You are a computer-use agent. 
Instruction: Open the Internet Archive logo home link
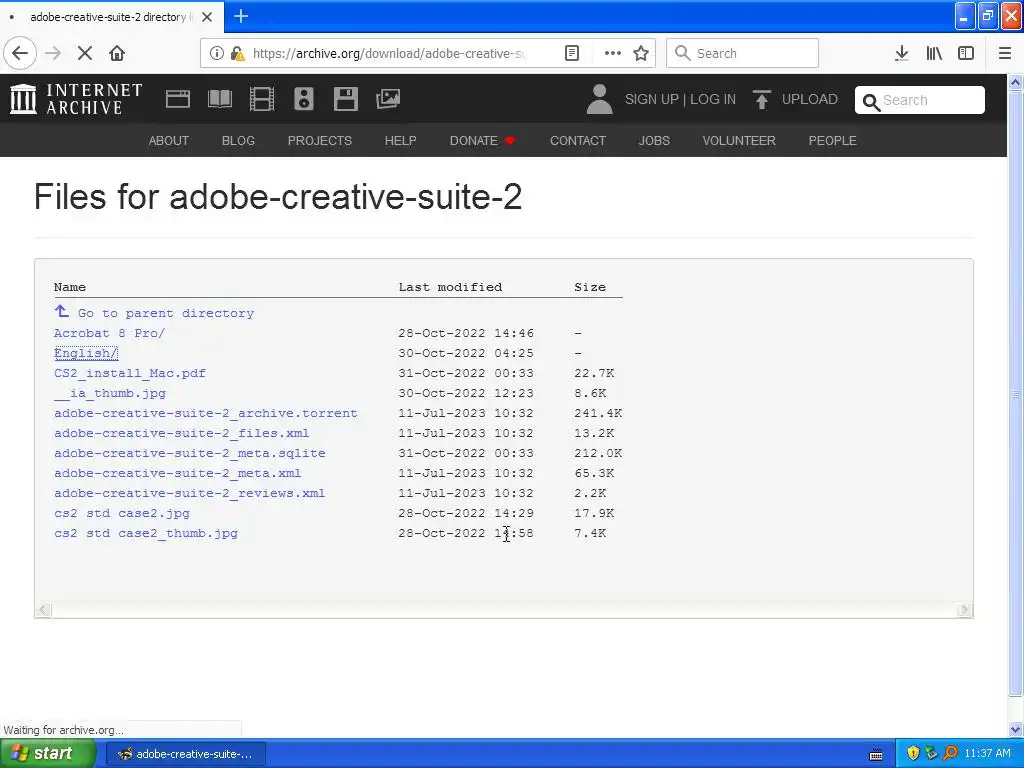pos(76,99)
